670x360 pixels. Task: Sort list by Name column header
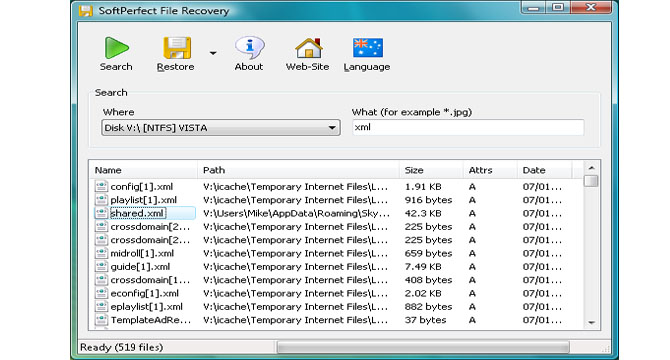(108, 170)
